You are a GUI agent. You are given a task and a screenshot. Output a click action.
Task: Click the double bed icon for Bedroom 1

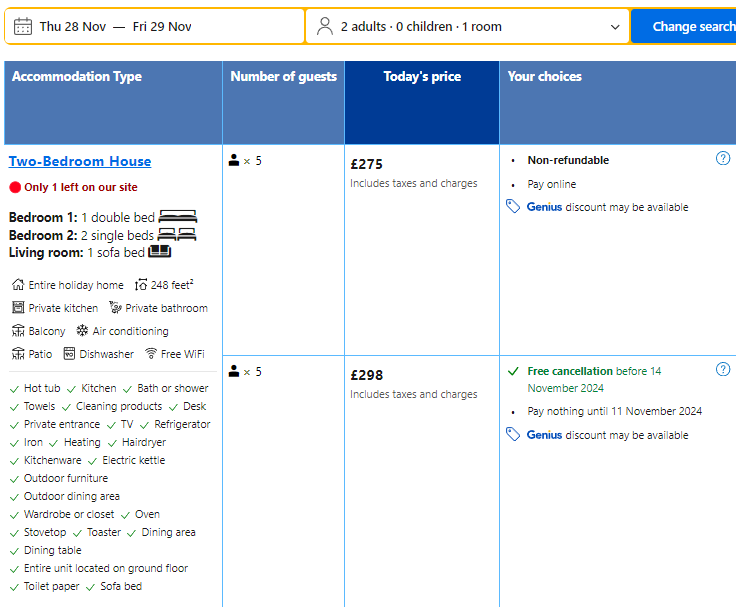178,216
